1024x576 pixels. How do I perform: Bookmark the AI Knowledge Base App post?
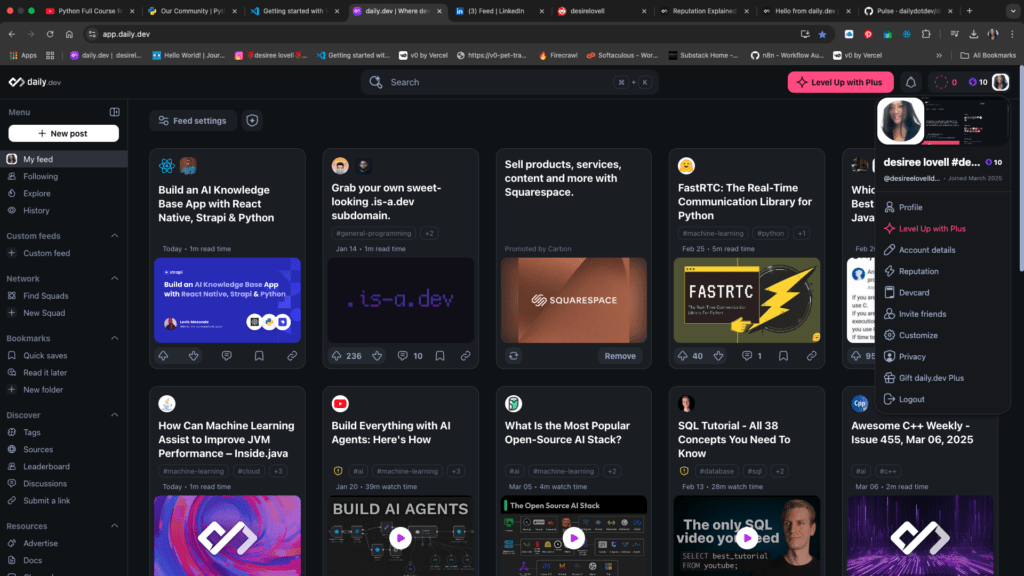click(x=259, y=356)
